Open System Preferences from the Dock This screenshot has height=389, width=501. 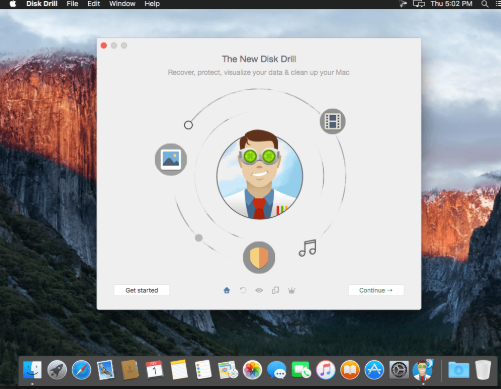(x=399, y=370)
